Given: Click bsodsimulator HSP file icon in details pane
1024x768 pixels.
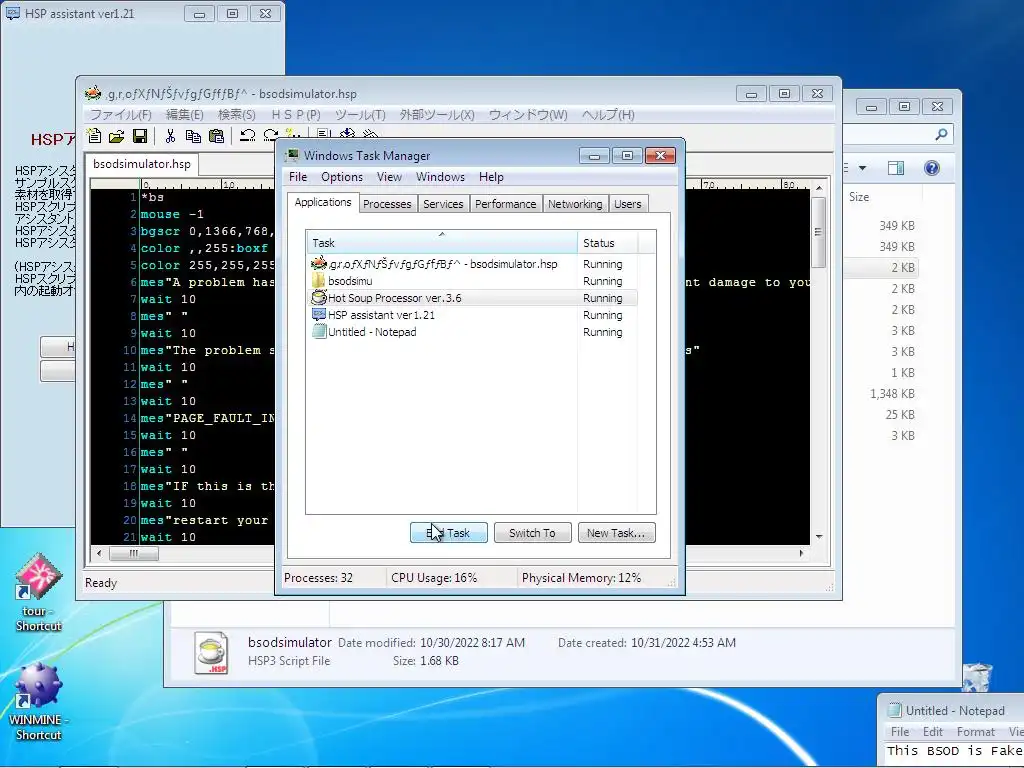Looking at the screenshot, I should point(212,652).
